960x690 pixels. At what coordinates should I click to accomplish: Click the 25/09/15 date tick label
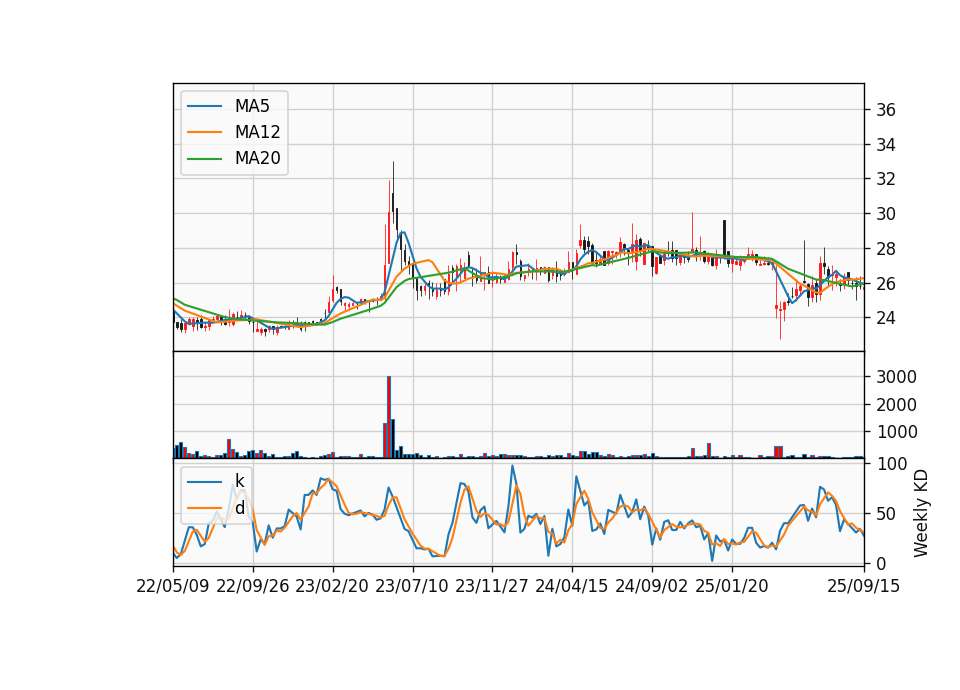(x=864, y=586)
